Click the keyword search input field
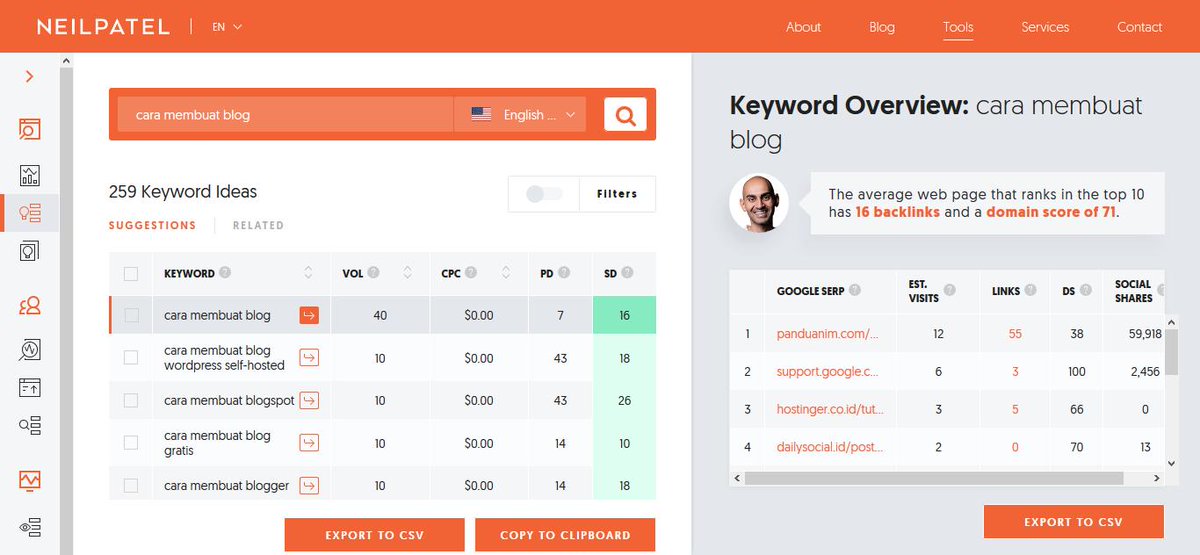 click(x=285, y=115)
